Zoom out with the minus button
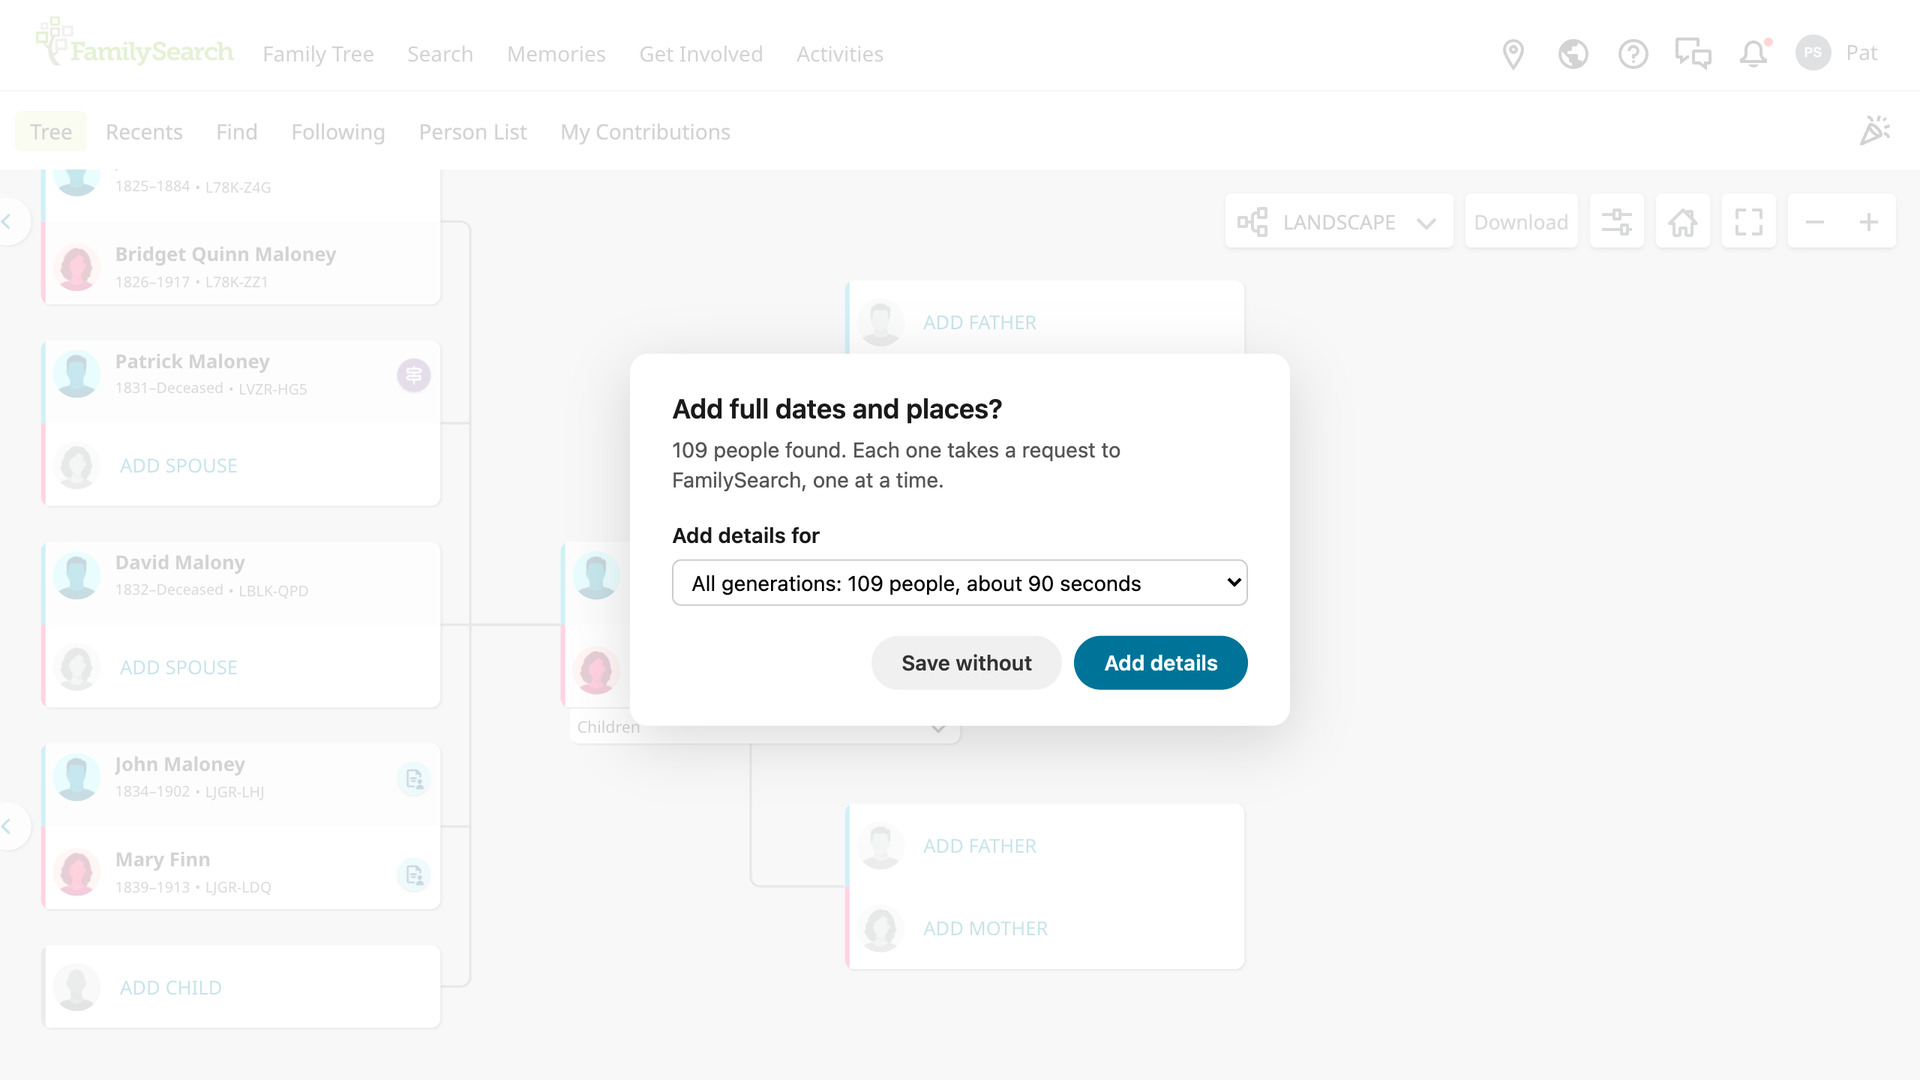Image resolution: width=1920 pixels, height=1080 pixels. pos(1815,222)
